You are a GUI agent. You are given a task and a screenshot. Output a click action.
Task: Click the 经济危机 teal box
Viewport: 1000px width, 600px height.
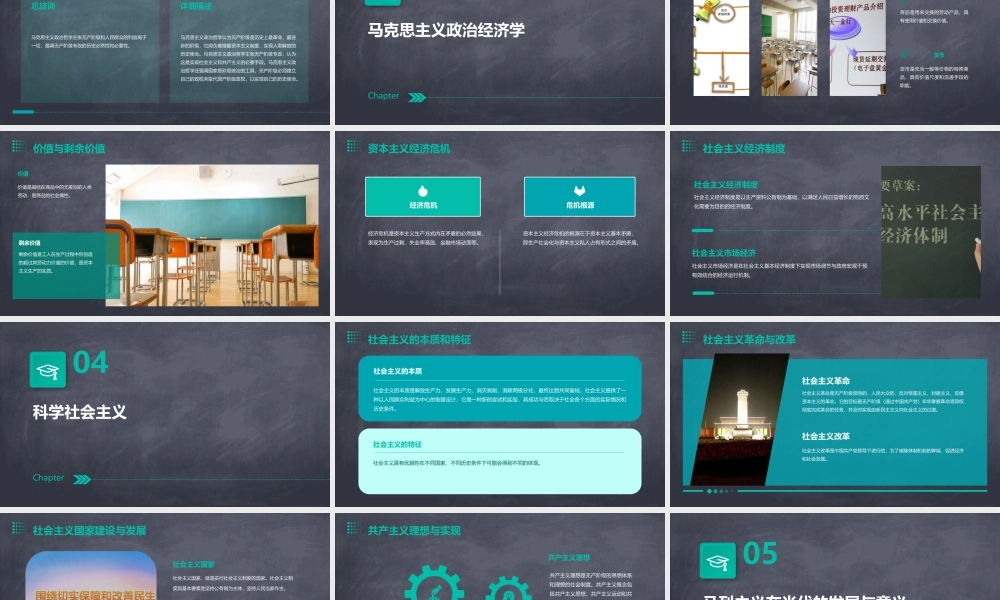pyautogui.click(x=423, y=196)
